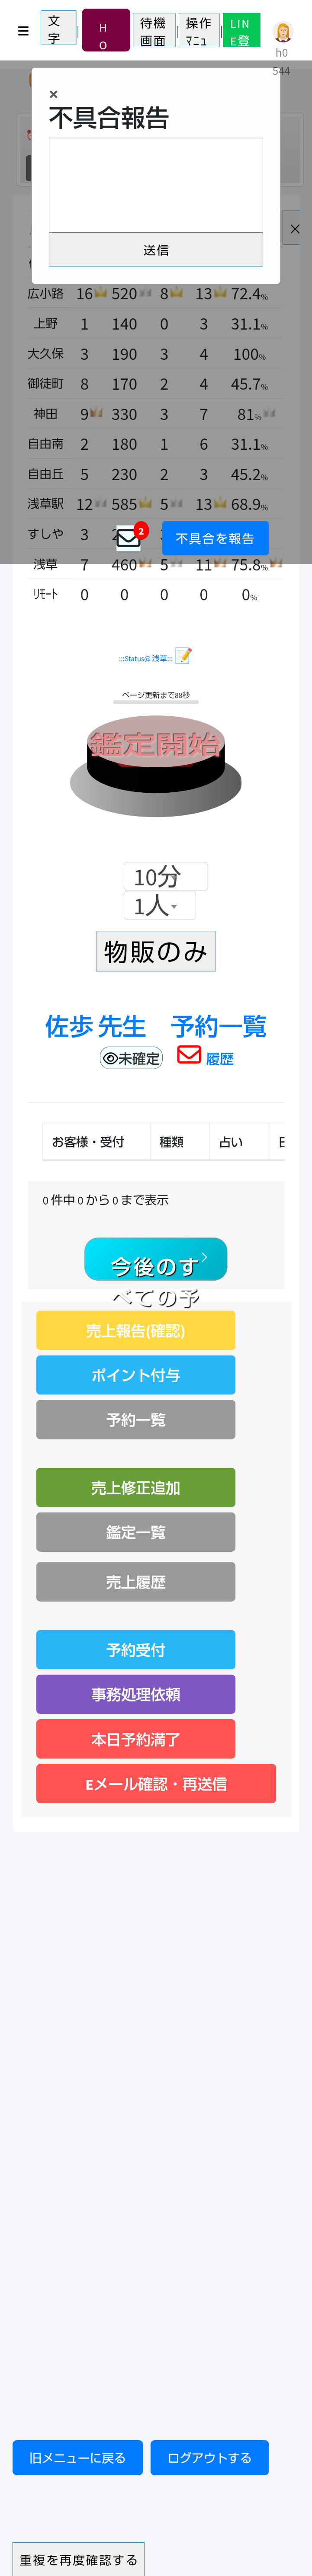Image resolution: width=312 pixels, height=2576 pixels.
Task: Click the 送信 submit button
Action: 156,250
